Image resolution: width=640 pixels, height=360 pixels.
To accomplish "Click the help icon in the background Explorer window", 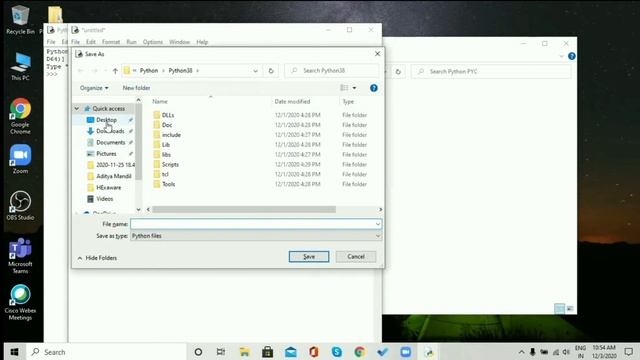I will pyautogui.click(x=572, y=56).
